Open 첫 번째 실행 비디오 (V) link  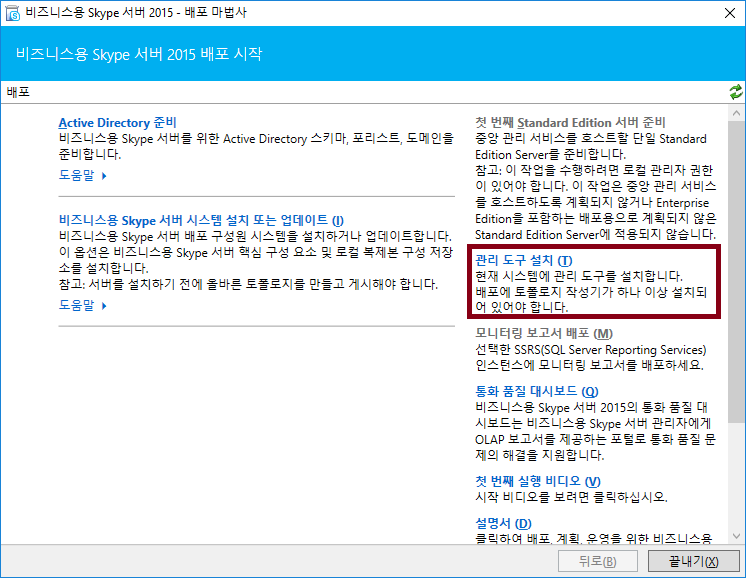(538, 481)
